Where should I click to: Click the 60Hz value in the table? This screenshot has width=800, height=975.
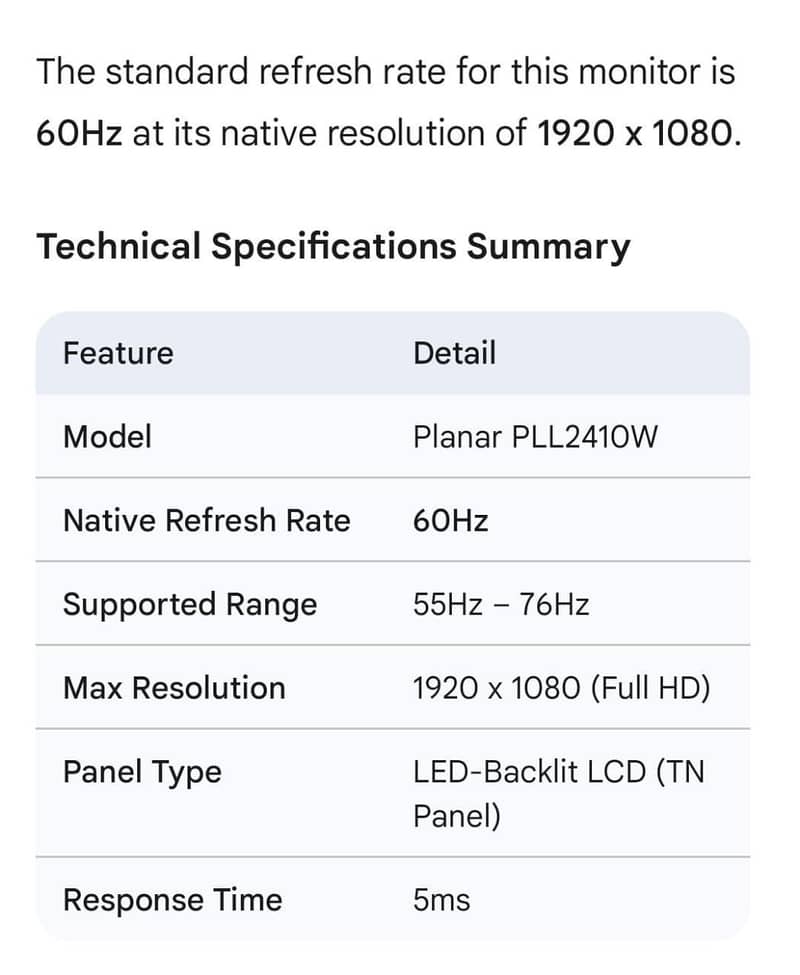point(450,520)
